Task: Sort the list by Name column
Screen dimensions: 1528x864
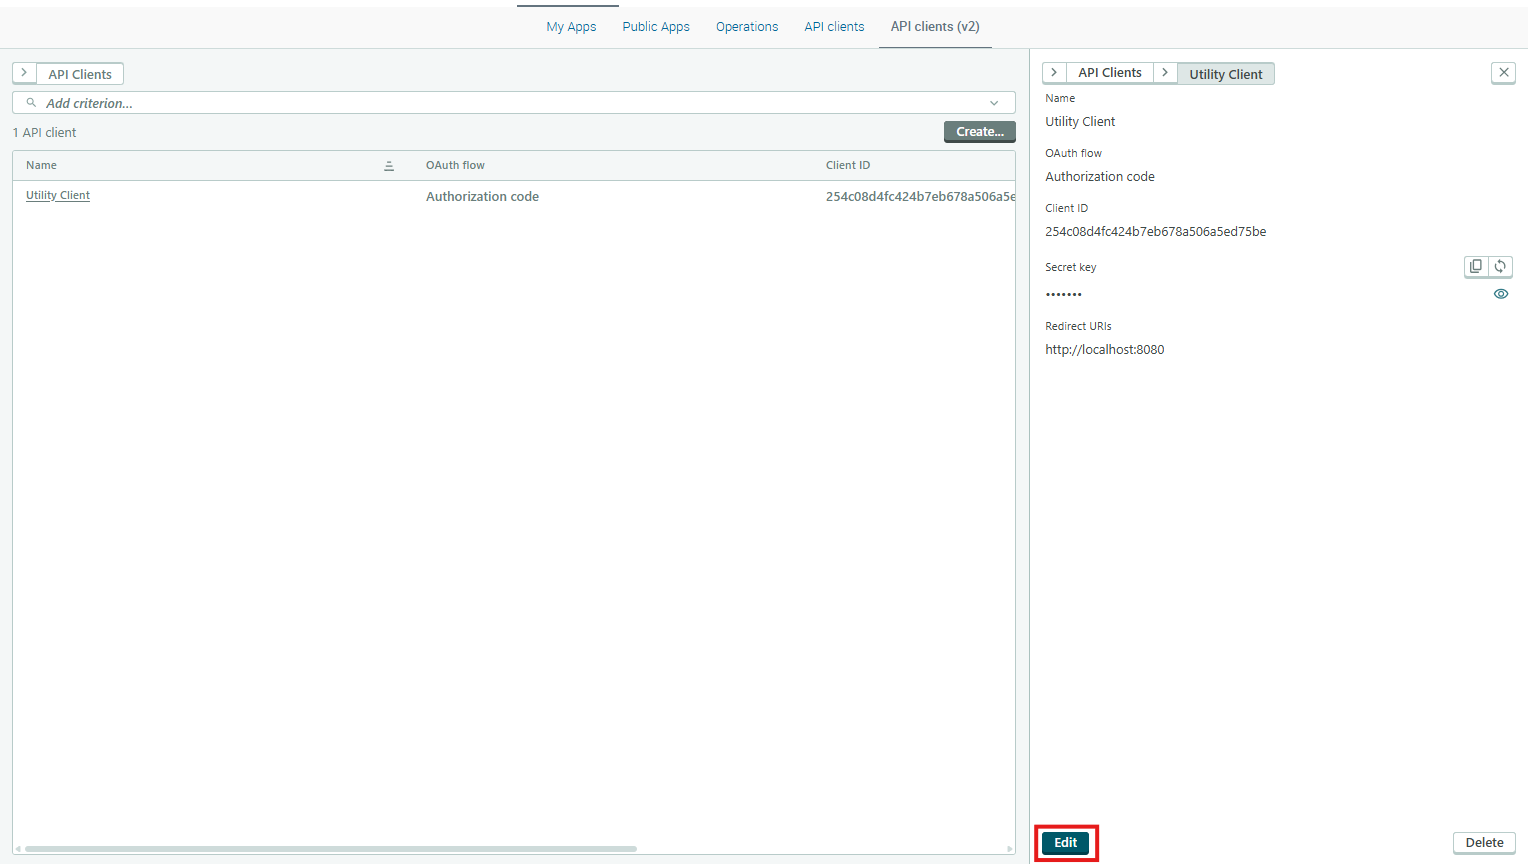Action: (x=389, y=166)
